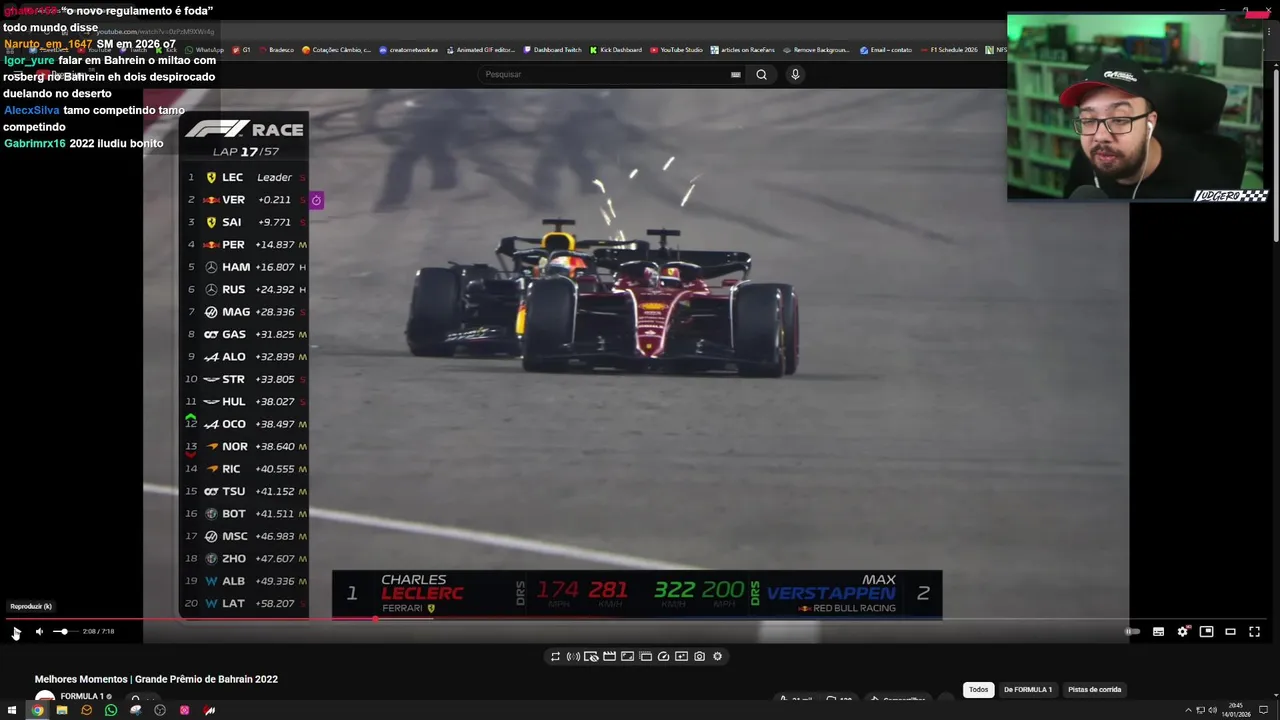Viewport: 1280px width, 720px height.
Task: Open the Bradesco bookmark
Action: (x=276, y=50)
